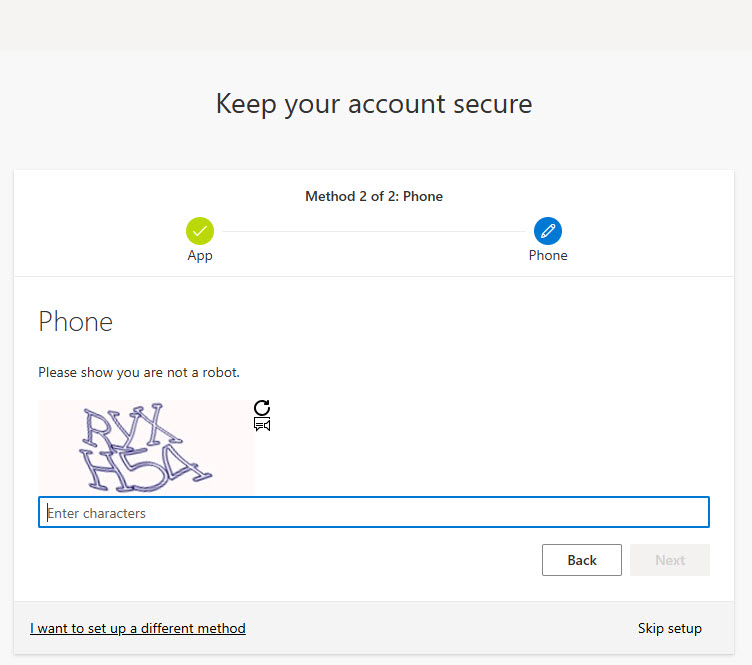The height and width of the screenshot is (665, 752).
Task: Click the large Phone section heading
Action: [x=76, y=321]
